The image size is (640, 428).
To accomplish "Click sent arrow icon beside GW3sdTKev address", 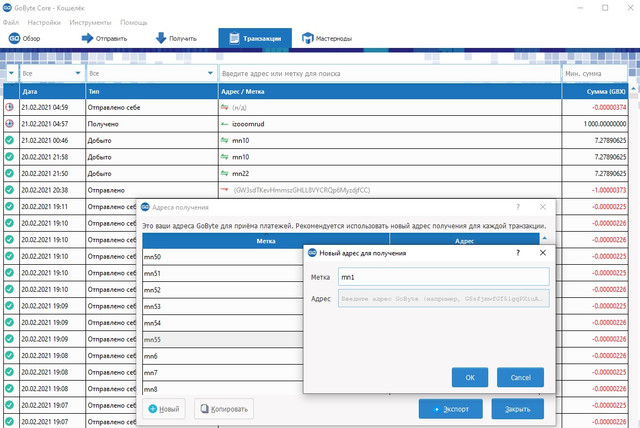I will pyautogui.click(x=224, y=190).
